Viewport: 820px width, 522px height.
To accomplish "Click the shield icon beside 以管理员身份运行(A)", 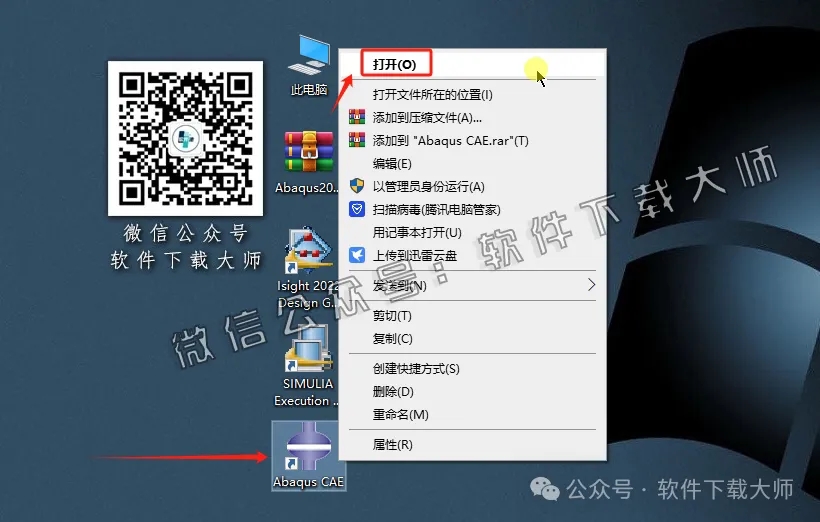I will click(357, 186).
